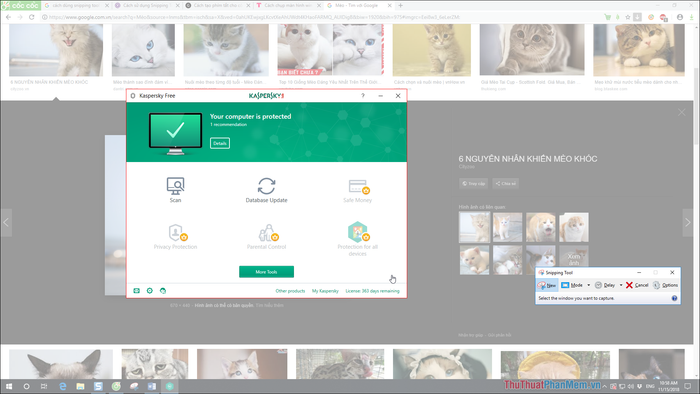
Task: Open '6 NGUYÊN NHÂN KHIẾN MÈO KHÓC' title link
Action: tap(528, 159)
